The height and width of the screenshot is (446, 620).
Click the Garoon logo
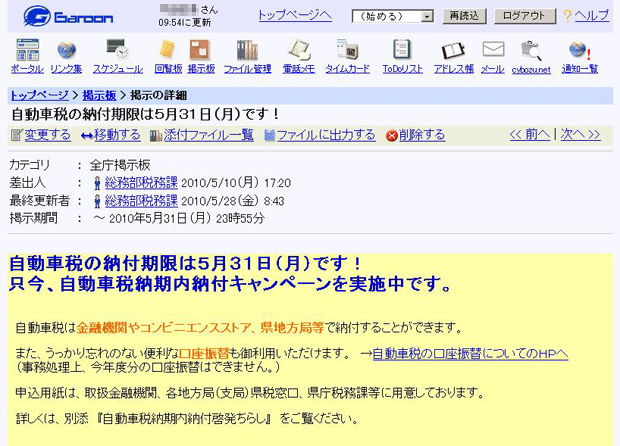coord(68,16)
